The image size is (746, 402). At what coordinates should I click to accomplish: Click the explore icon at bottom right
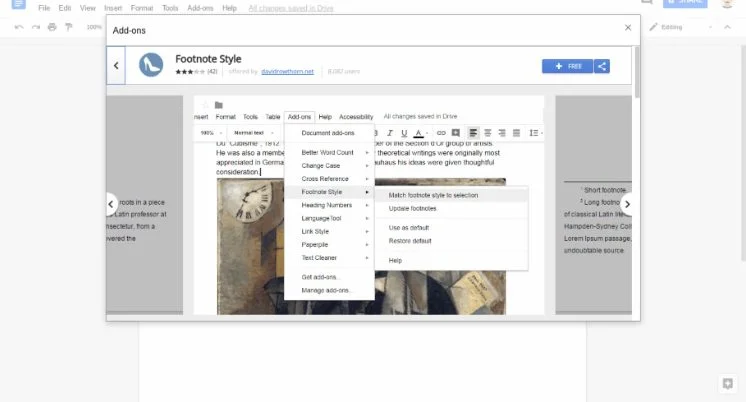[x=727, y=383]
